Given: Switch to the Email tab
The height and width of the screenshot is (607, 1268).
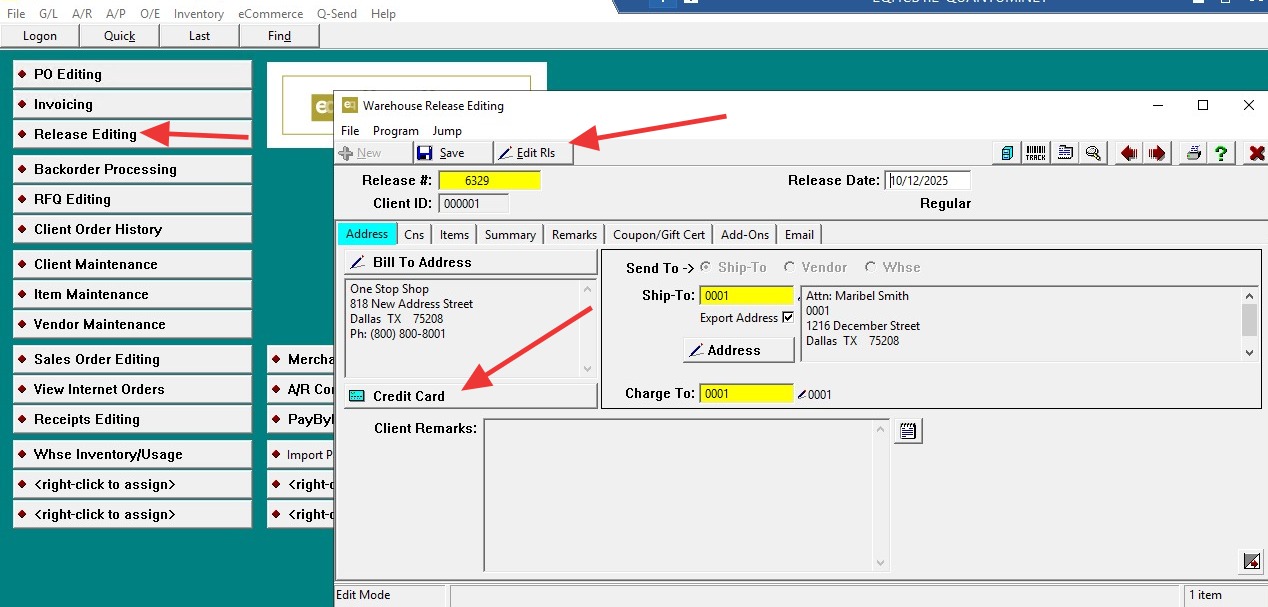Looking at the screenshot, I should [799, 234].
